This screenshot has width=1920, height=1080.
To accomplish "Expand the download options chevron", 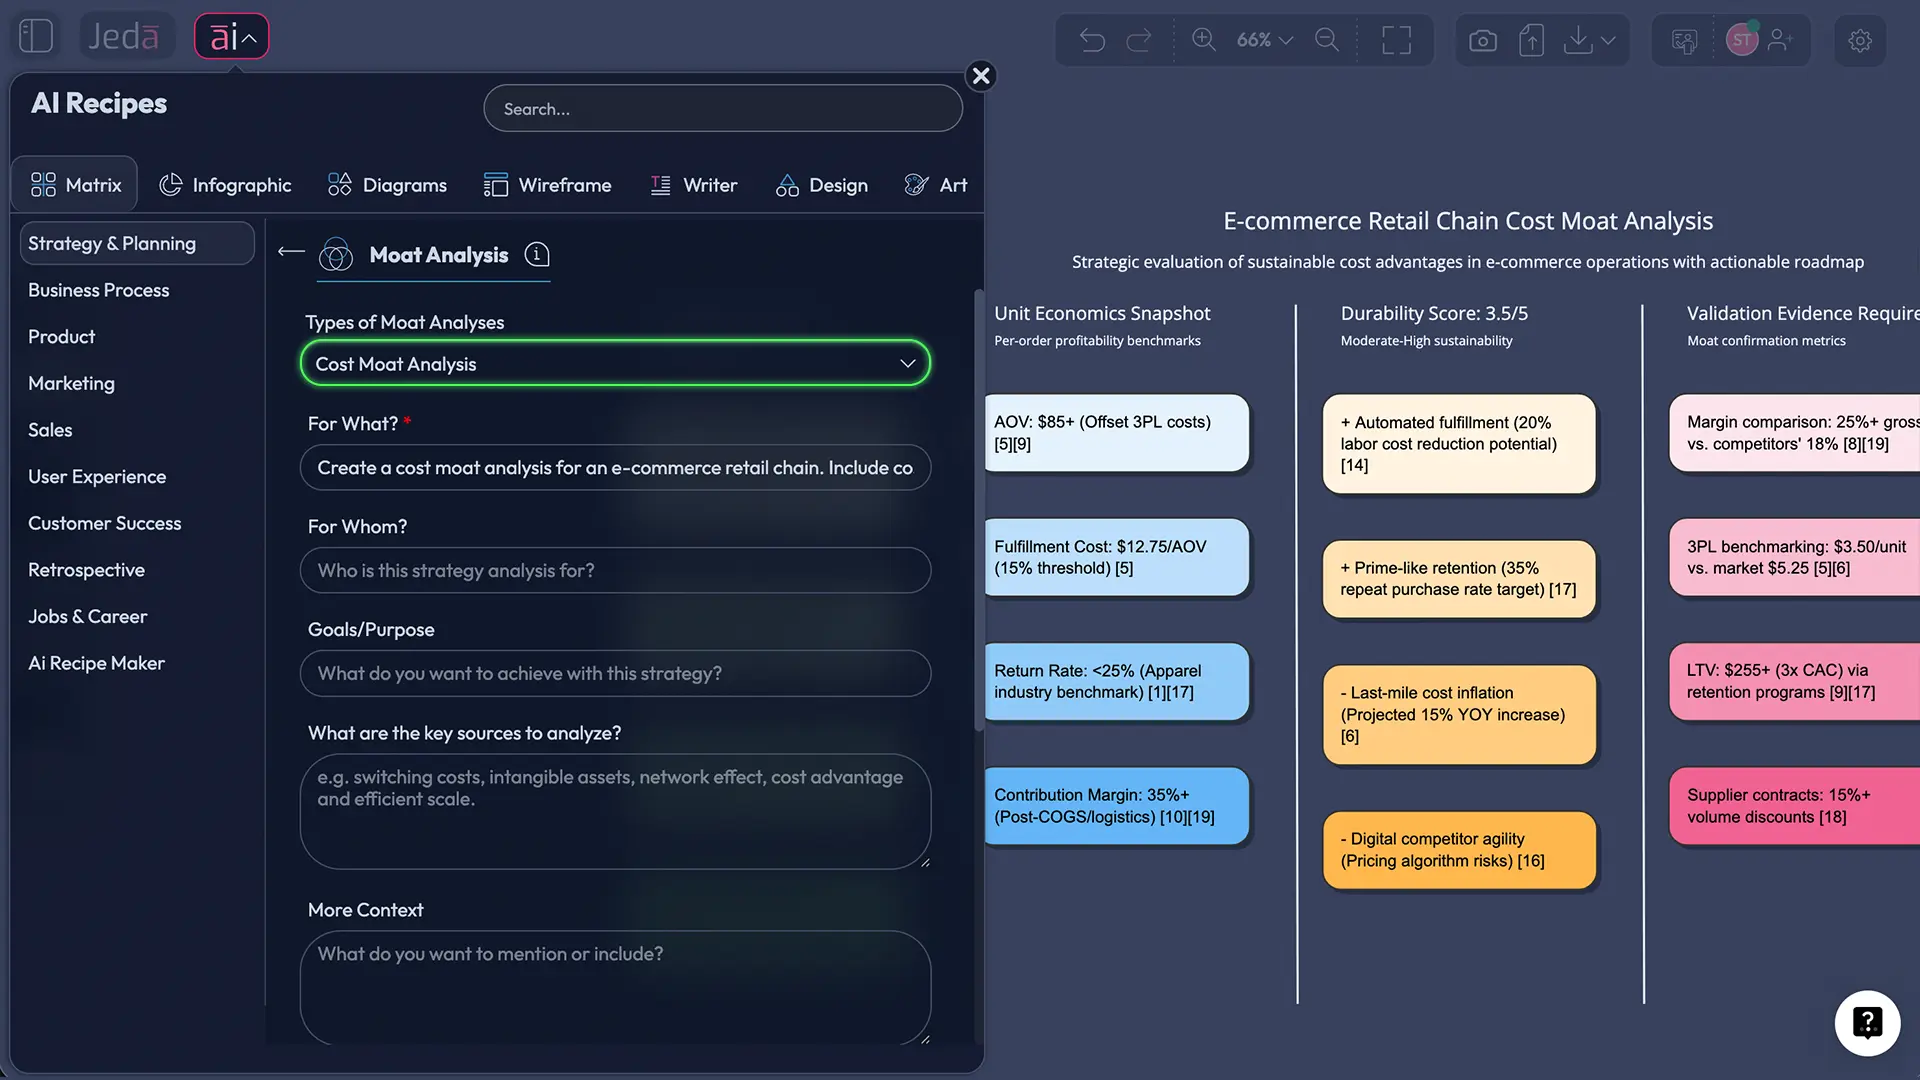I will [x=1608, y=40].
